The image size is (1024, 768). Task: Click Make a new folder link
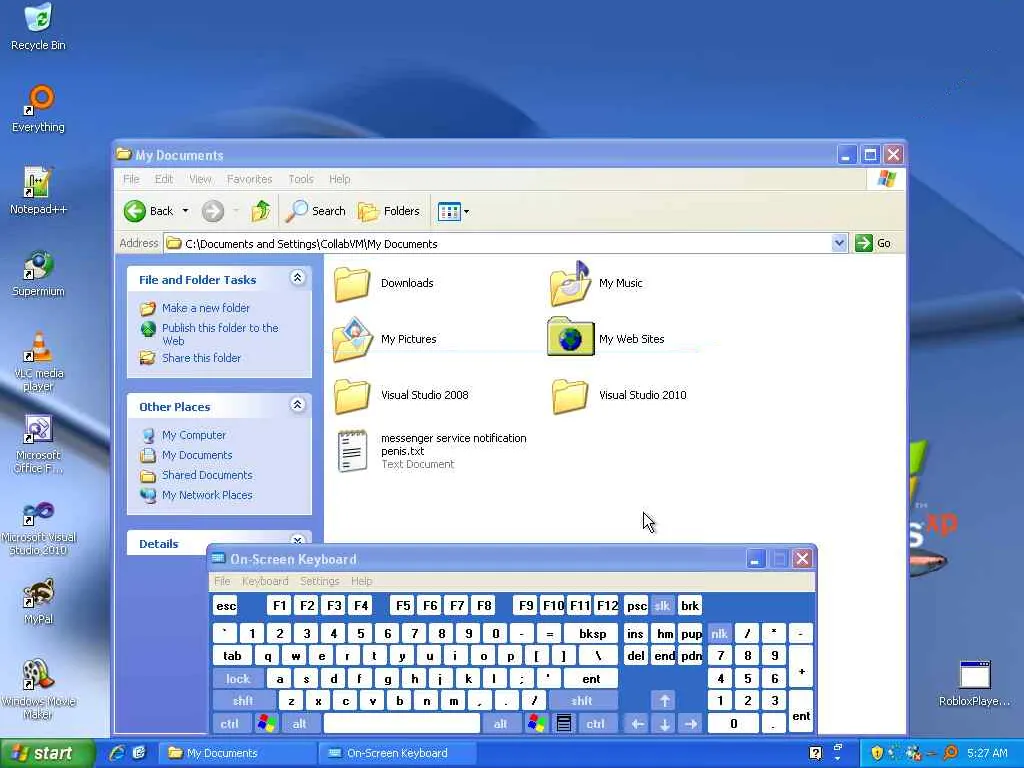click(x=206, y=308)
